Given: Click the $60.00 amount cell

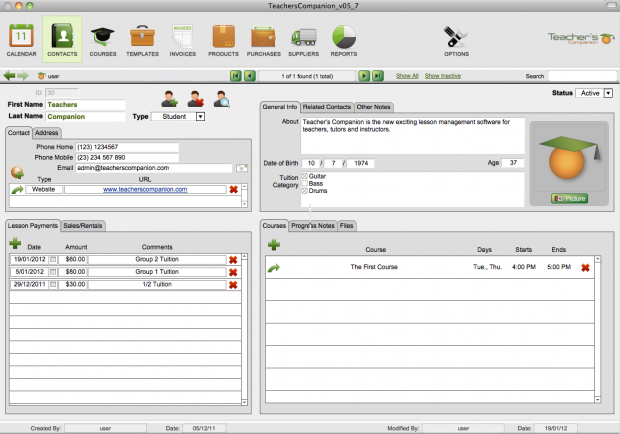Looking at the screenshot, I should point(72,259).
